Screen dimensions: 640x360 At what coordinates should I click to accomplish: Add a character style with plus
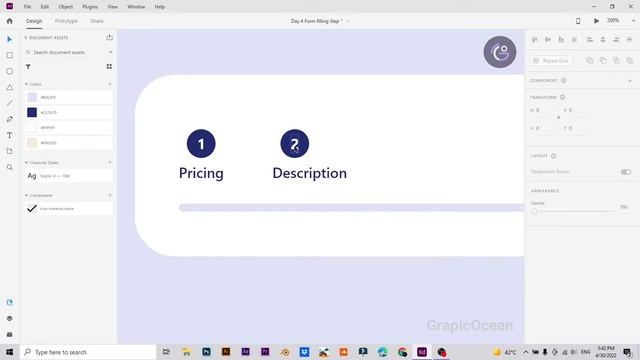[110, 162]
